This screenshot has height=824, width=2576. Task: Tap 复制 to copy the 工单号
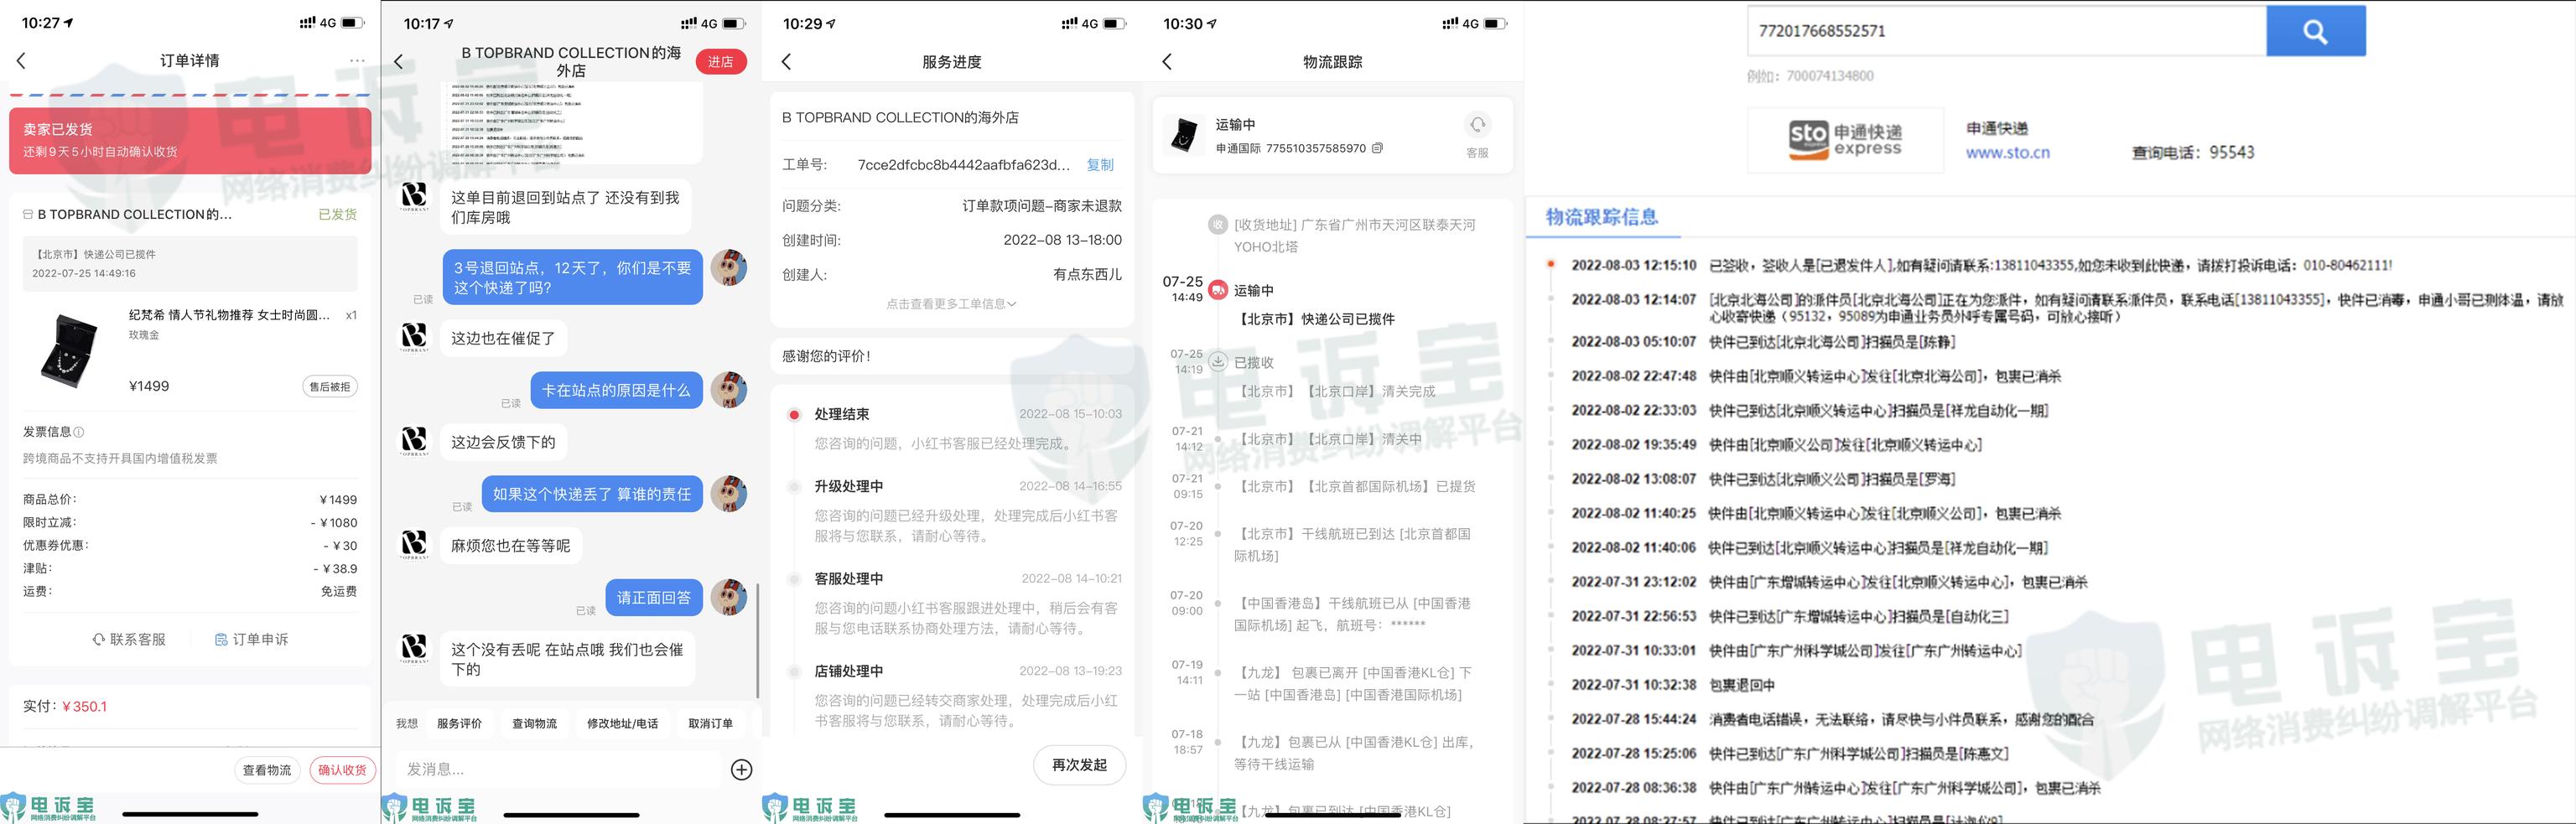pos(1100,165)
